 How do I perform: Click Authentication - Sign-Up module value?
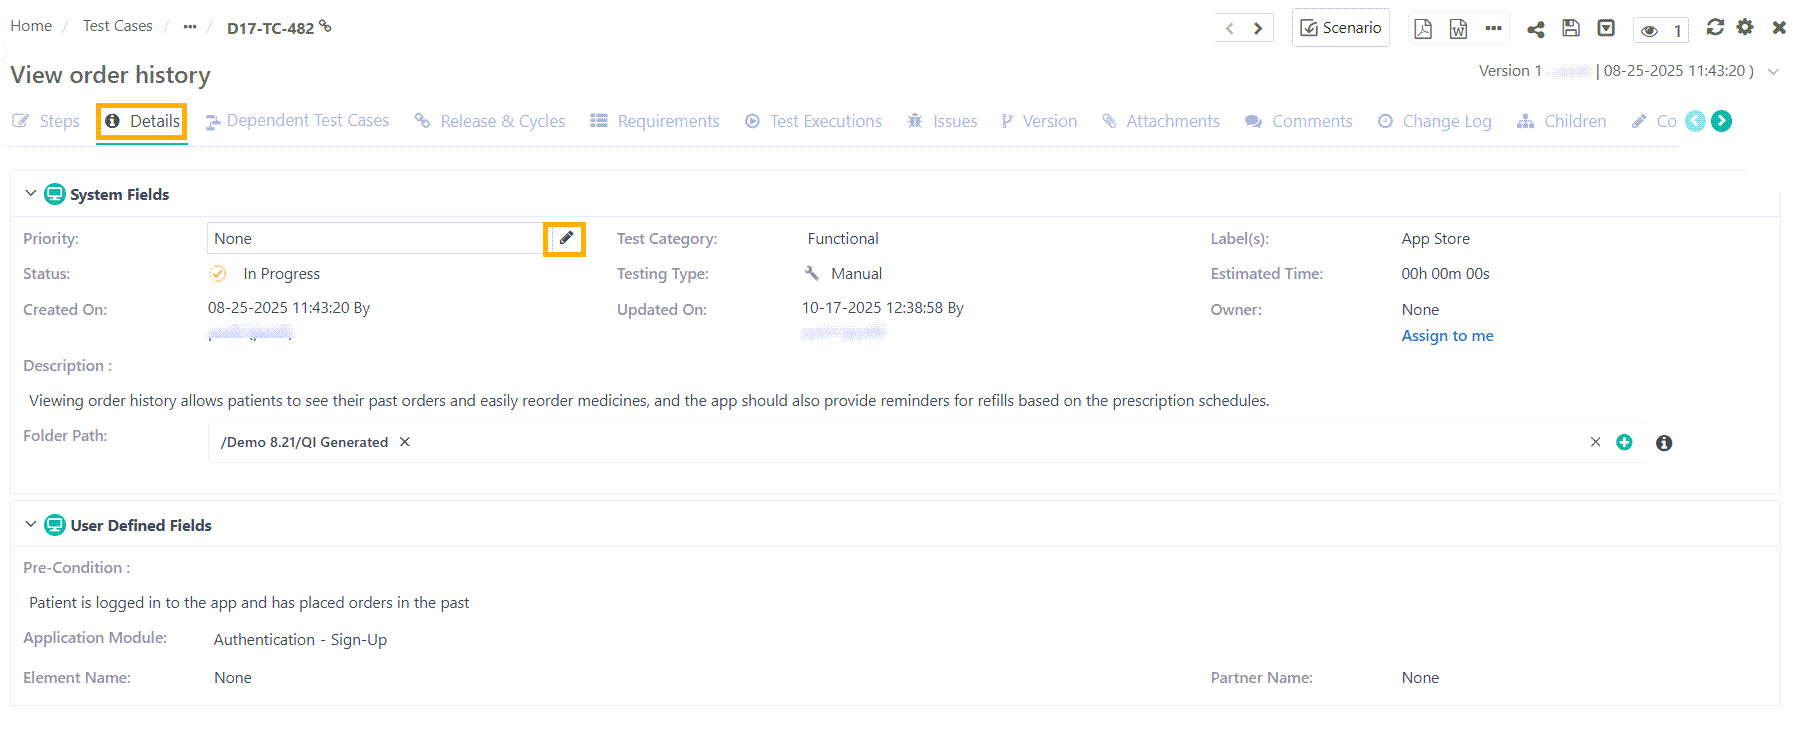coord(300,640)
